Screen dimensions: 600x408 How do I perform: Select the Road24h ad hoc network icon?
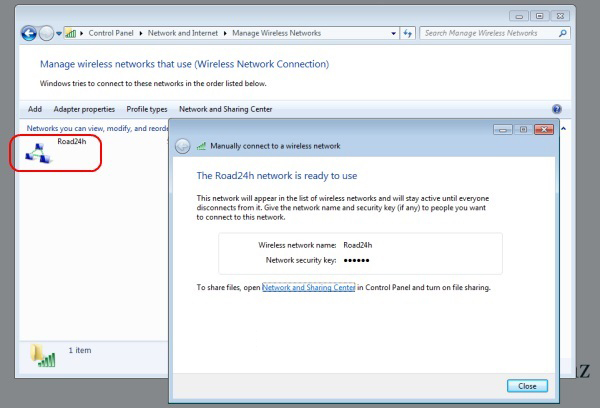tap(38, 153)
